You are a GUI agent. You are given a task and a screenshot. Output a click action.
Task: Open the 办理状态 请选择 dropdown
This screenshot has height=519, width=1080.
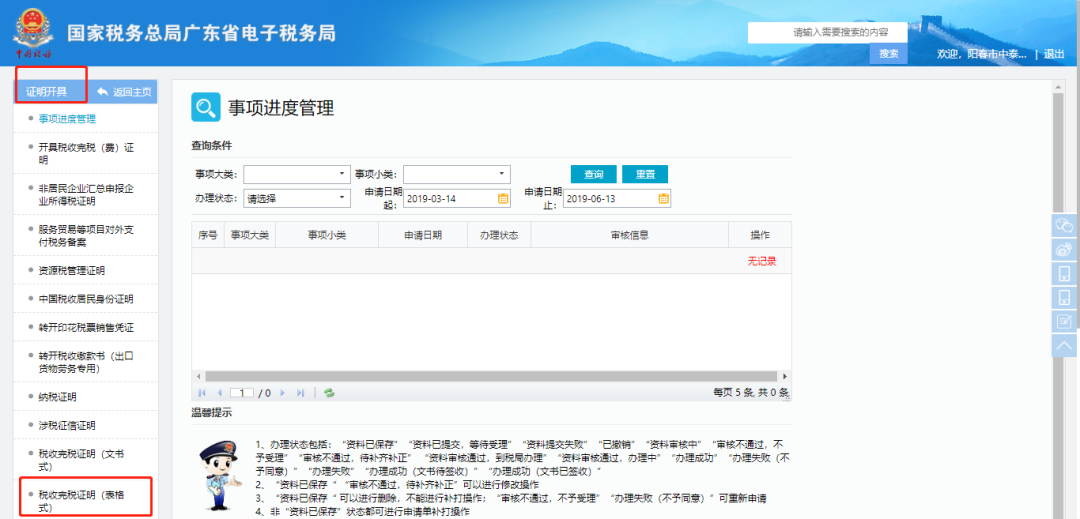[x=297, y=198]
